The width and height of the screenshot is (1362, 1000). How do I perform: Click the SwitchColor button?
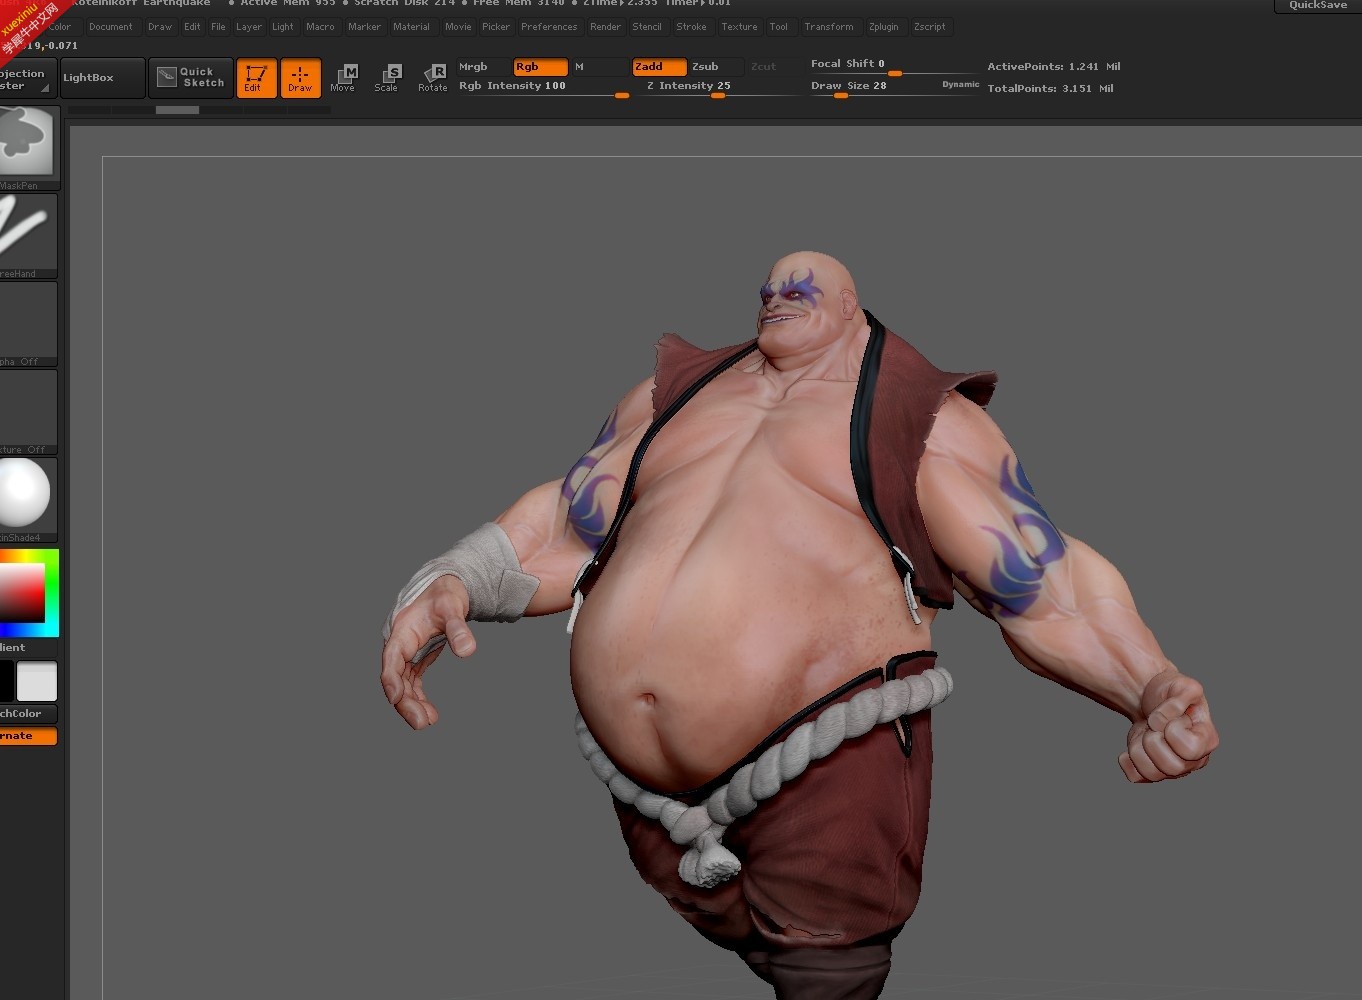click(28, 714)
